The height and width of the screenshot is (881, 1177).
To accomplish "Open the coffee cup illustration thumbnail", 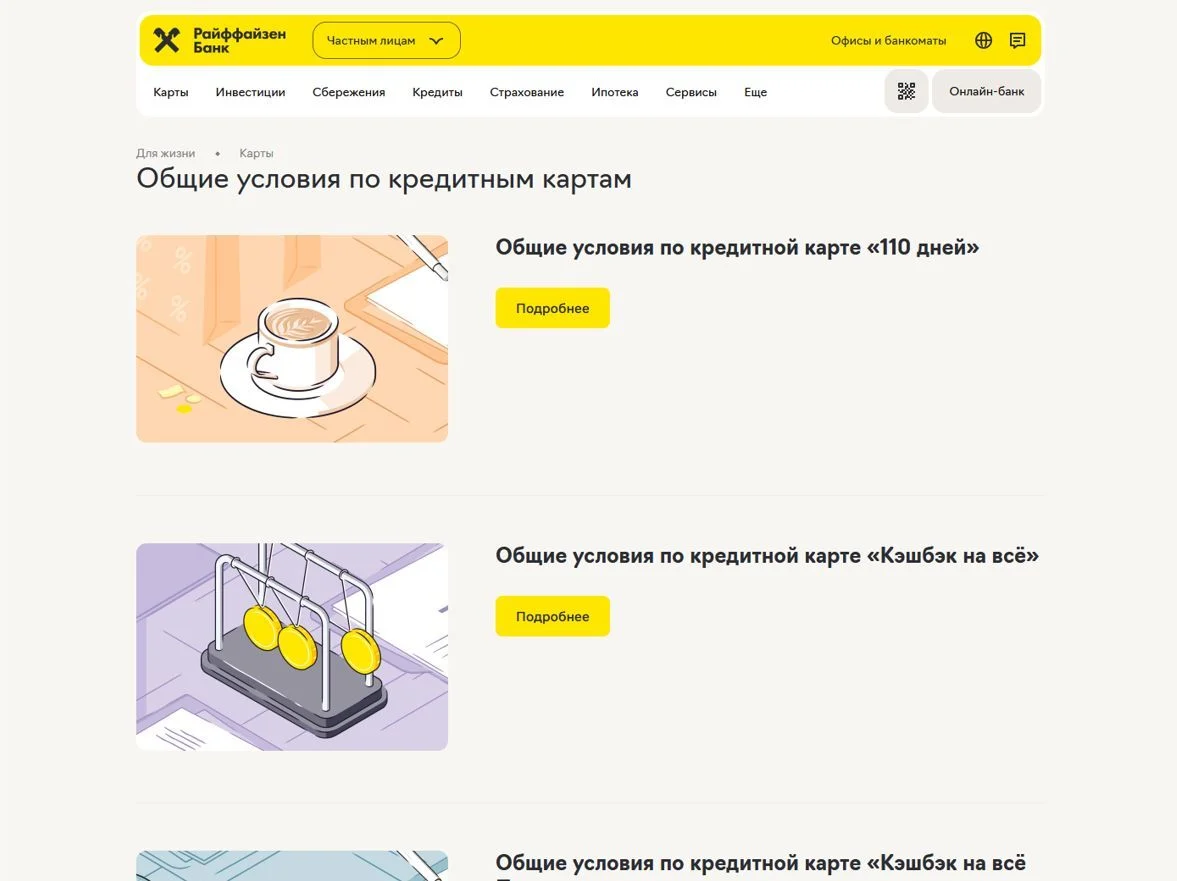I will (x=292, y=338).
